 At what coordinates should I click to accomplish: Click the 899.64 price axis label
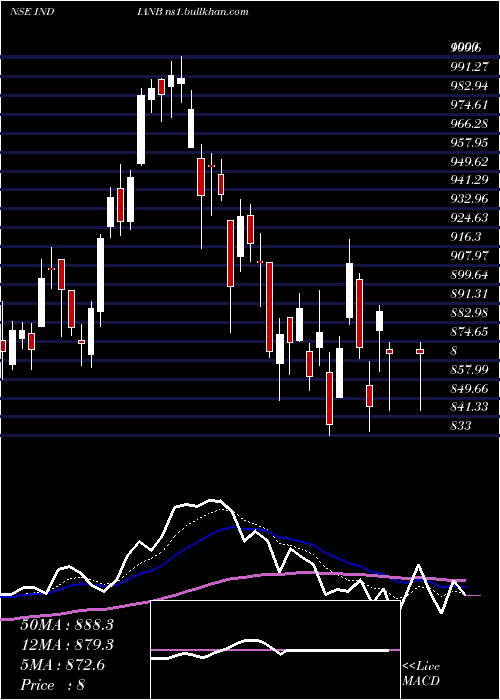tap(469, 275)
